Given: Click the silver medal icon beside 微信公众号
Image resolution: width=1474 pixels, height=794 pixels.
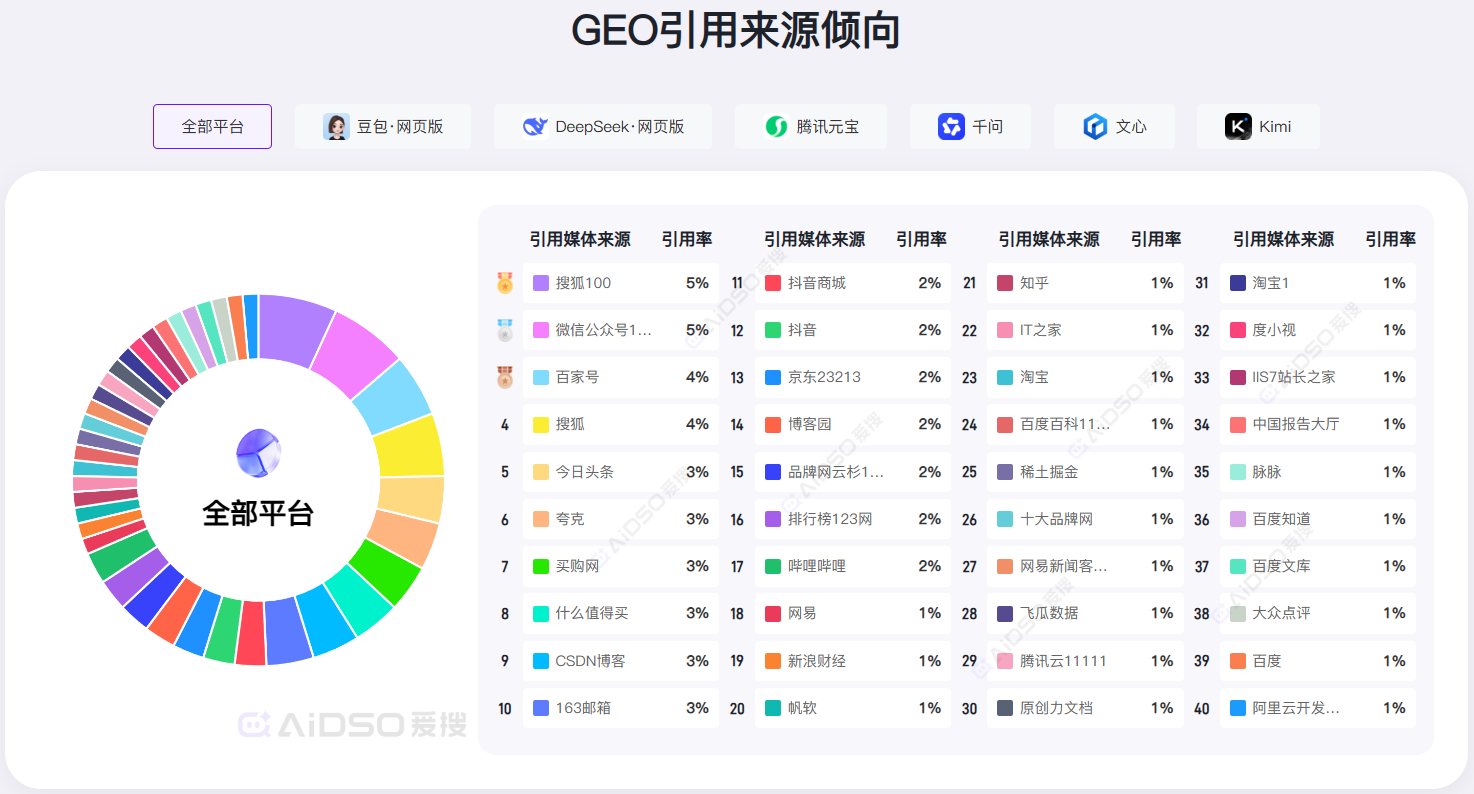Looking at the screenshot, I should [505, 330].
